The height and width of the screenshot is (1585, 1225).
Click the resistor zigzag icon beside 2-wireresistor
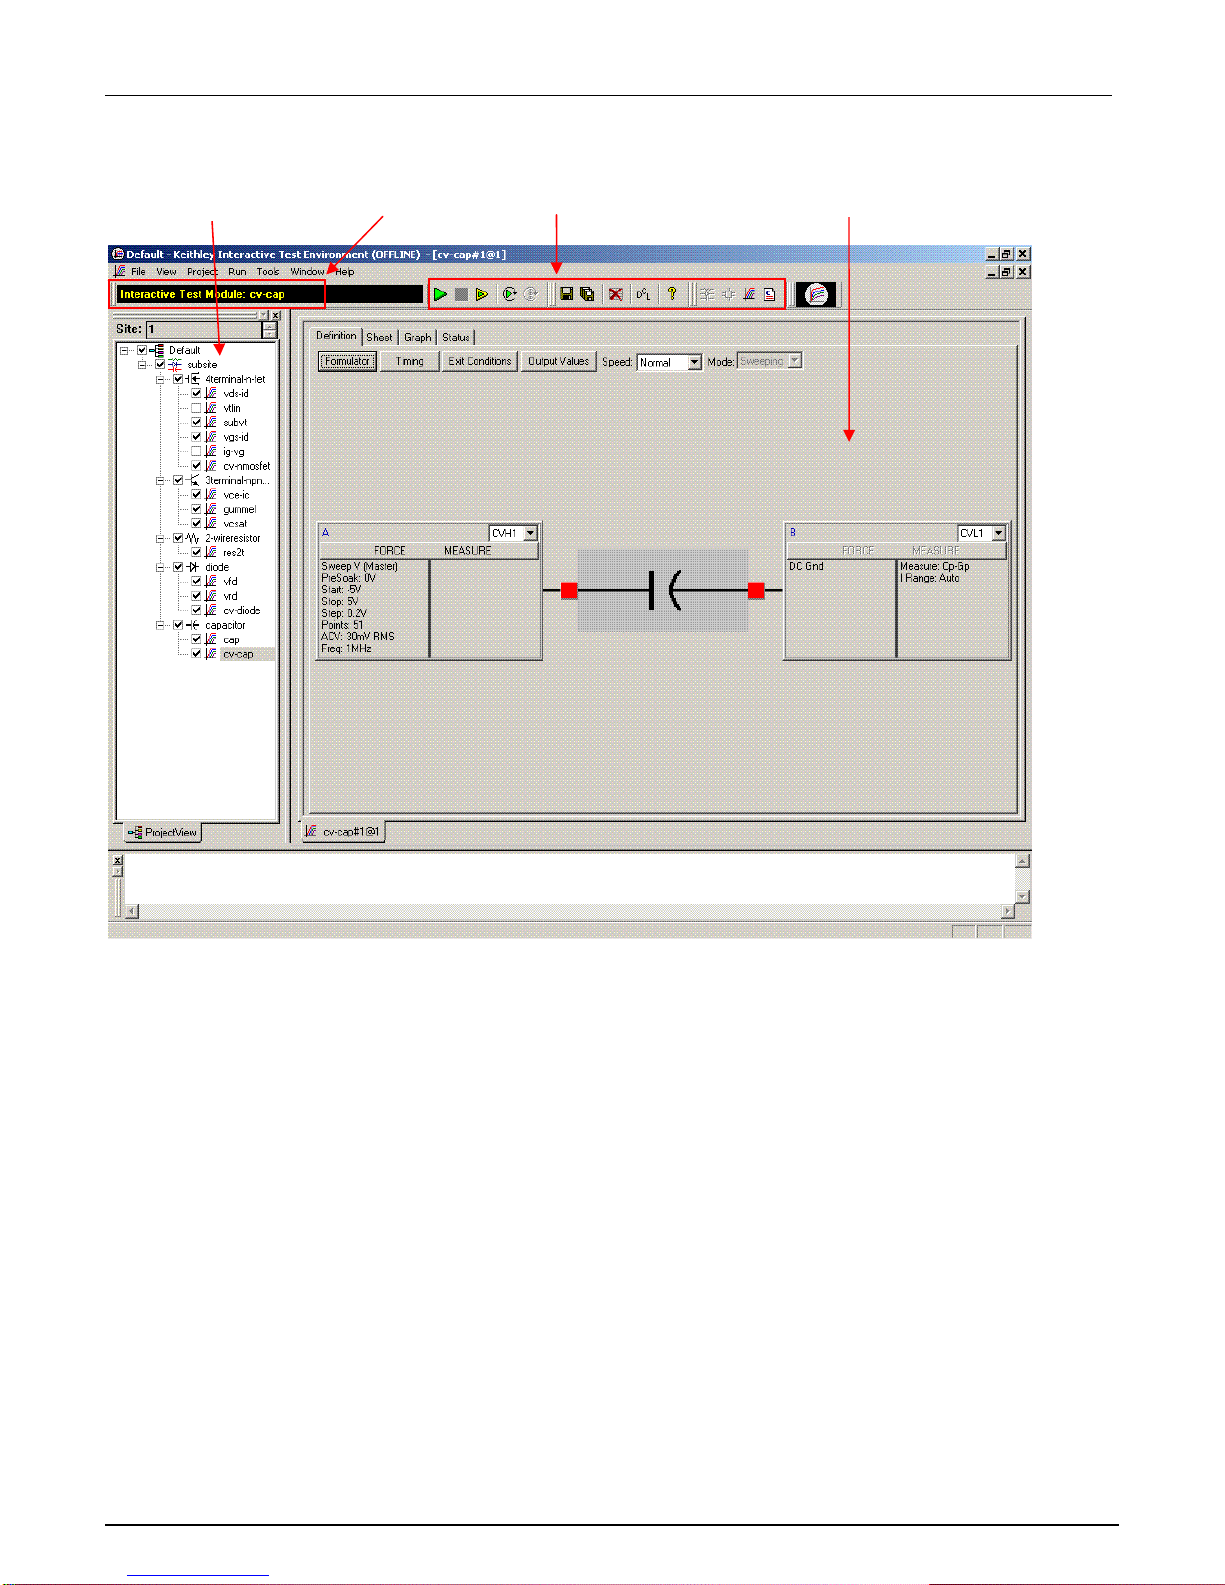[193, 538]
